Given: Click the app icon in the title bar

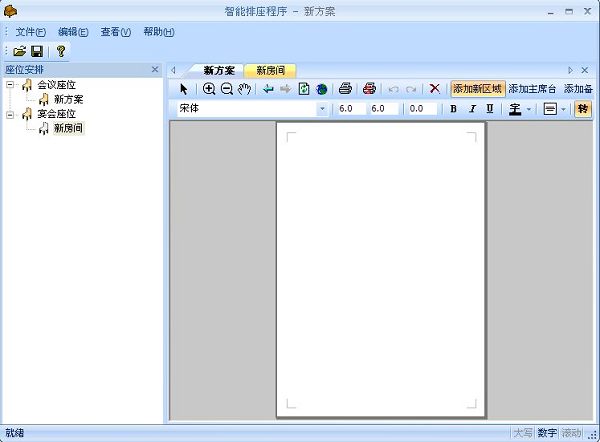Looking at the screenshot, I should 10,11.
